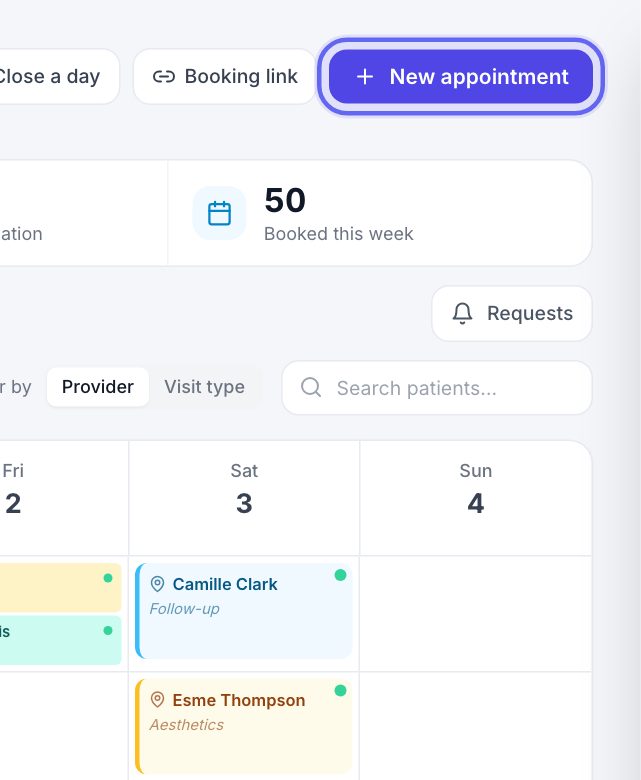Image resolution: width=641 pixels, height=780 pixels.
Task: Click the green status dot on Camille Clark
Action: [341, 575]
